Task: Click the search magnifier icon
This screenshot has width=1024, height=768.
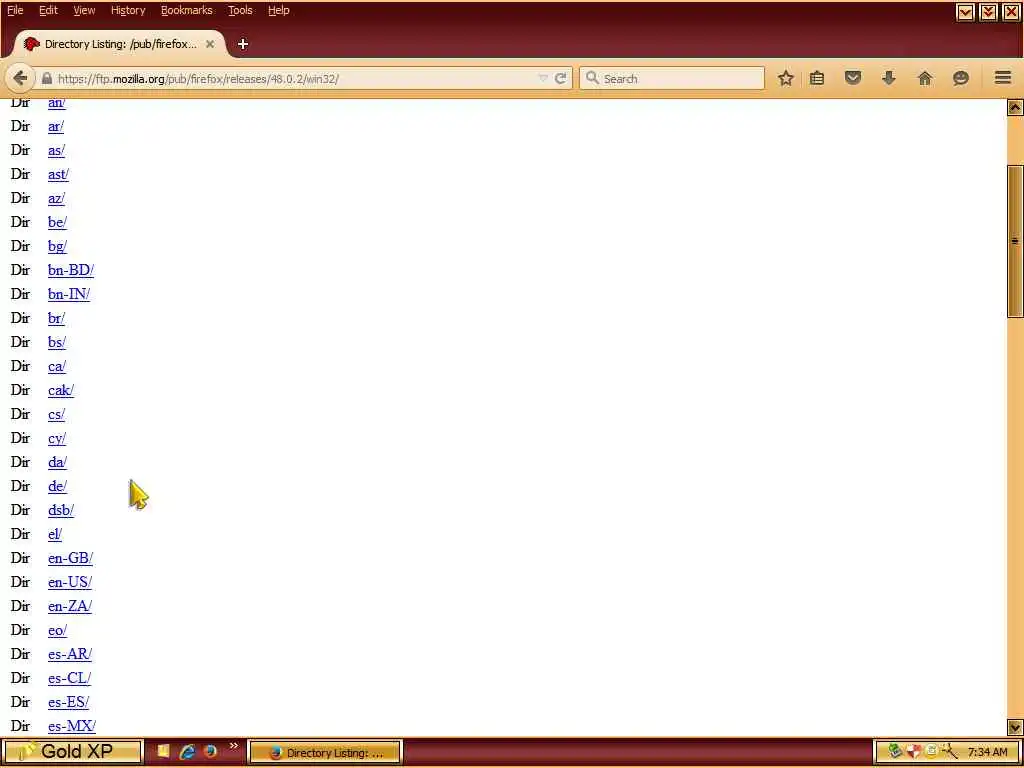Action: coord(592,78)
